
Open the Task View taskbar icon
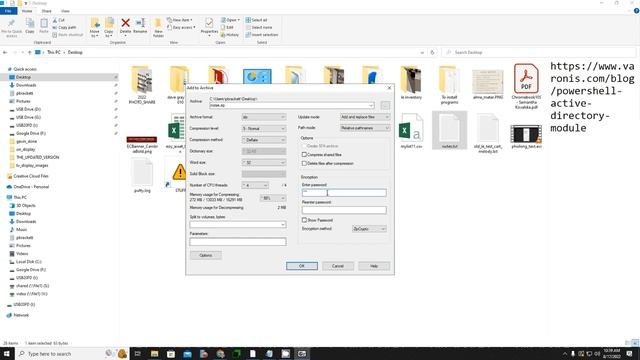138,353
